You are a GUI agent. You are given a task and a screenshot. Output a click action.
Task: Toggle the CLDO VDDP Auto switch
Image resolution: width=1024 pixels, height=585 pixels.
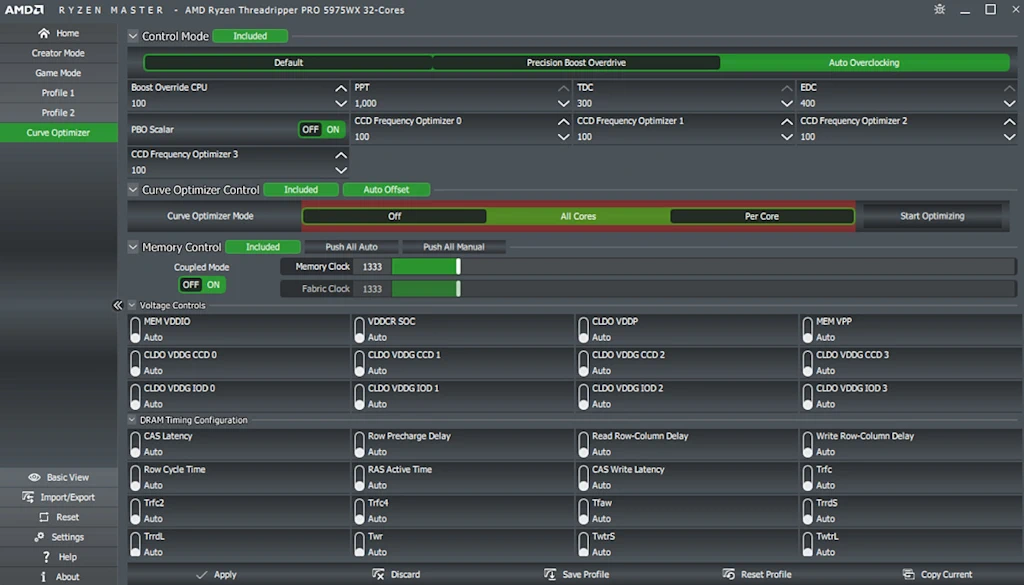[583, 330]
